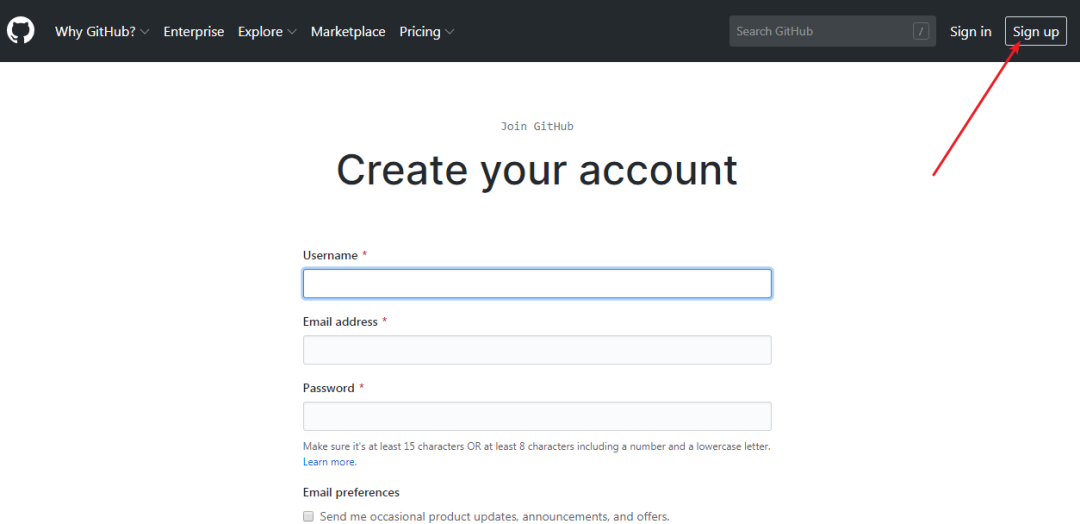The width and height of the screenshot is (1080, 524).
Task: Click the Explore menu label
Action: [x=260, y=32]
